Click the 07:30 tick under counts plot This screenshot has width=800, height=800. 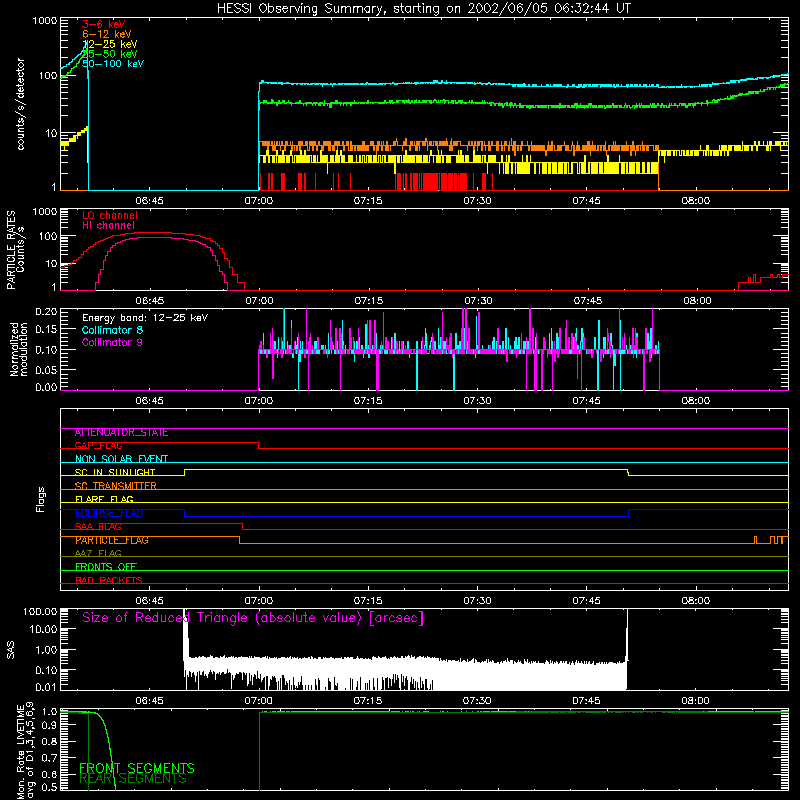click(477, 201)
